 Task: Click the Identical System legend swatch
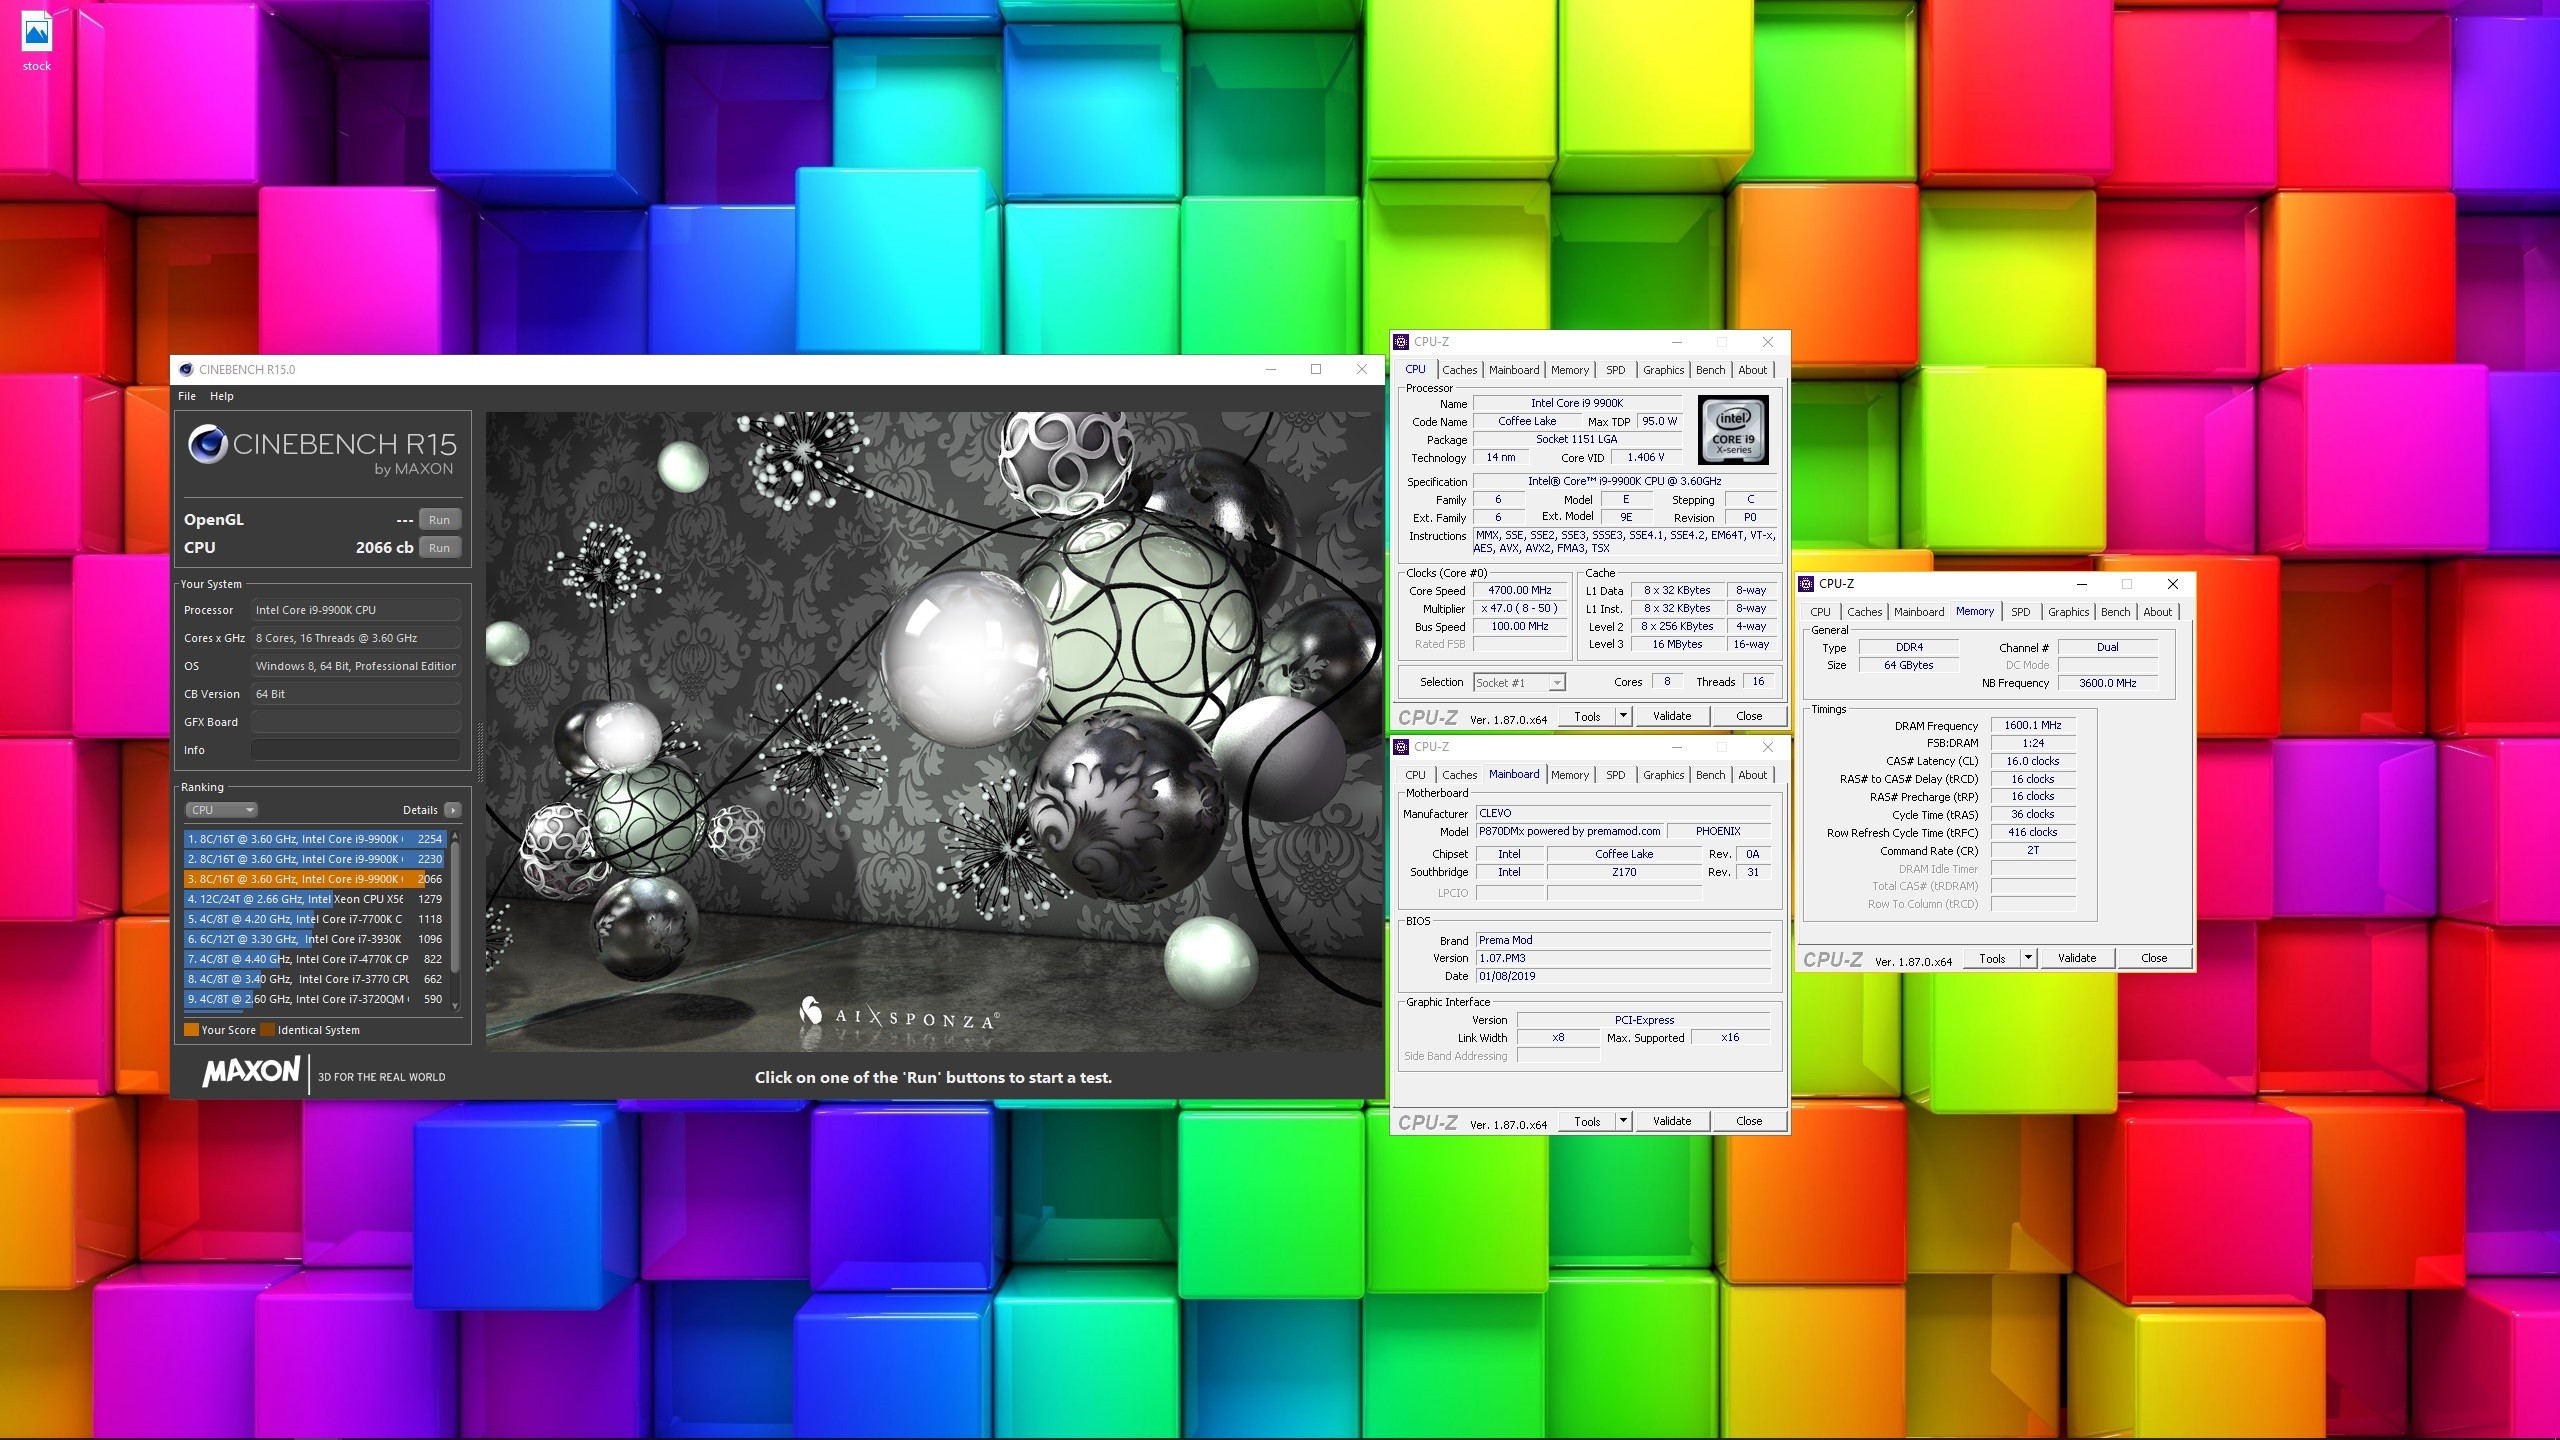coord(267,1030)
